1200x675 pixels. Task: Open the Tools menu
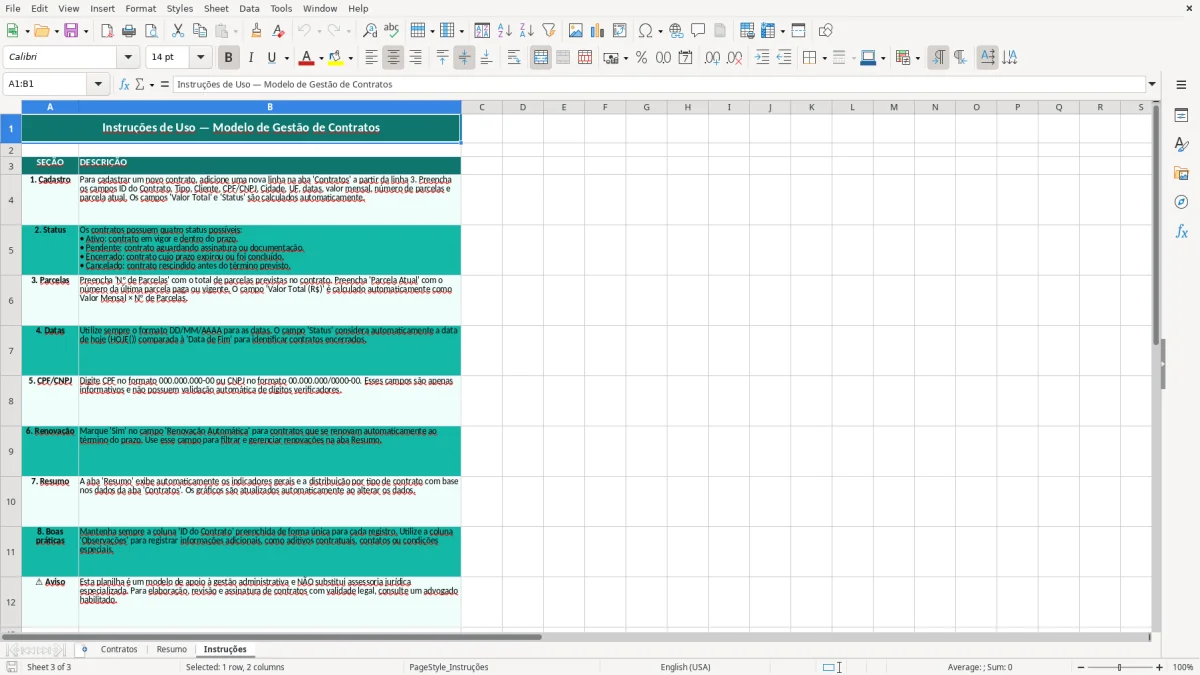281,8
